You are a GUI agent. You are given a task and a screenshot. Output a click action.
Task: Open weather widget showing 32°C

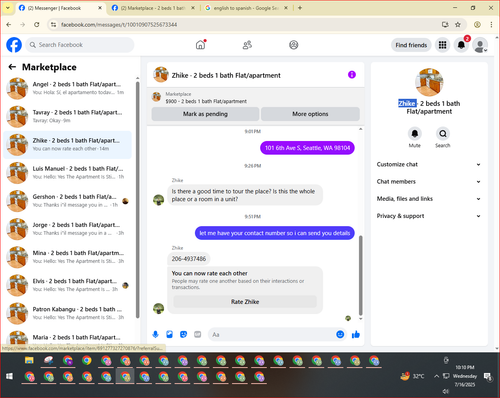coord(413,376)
